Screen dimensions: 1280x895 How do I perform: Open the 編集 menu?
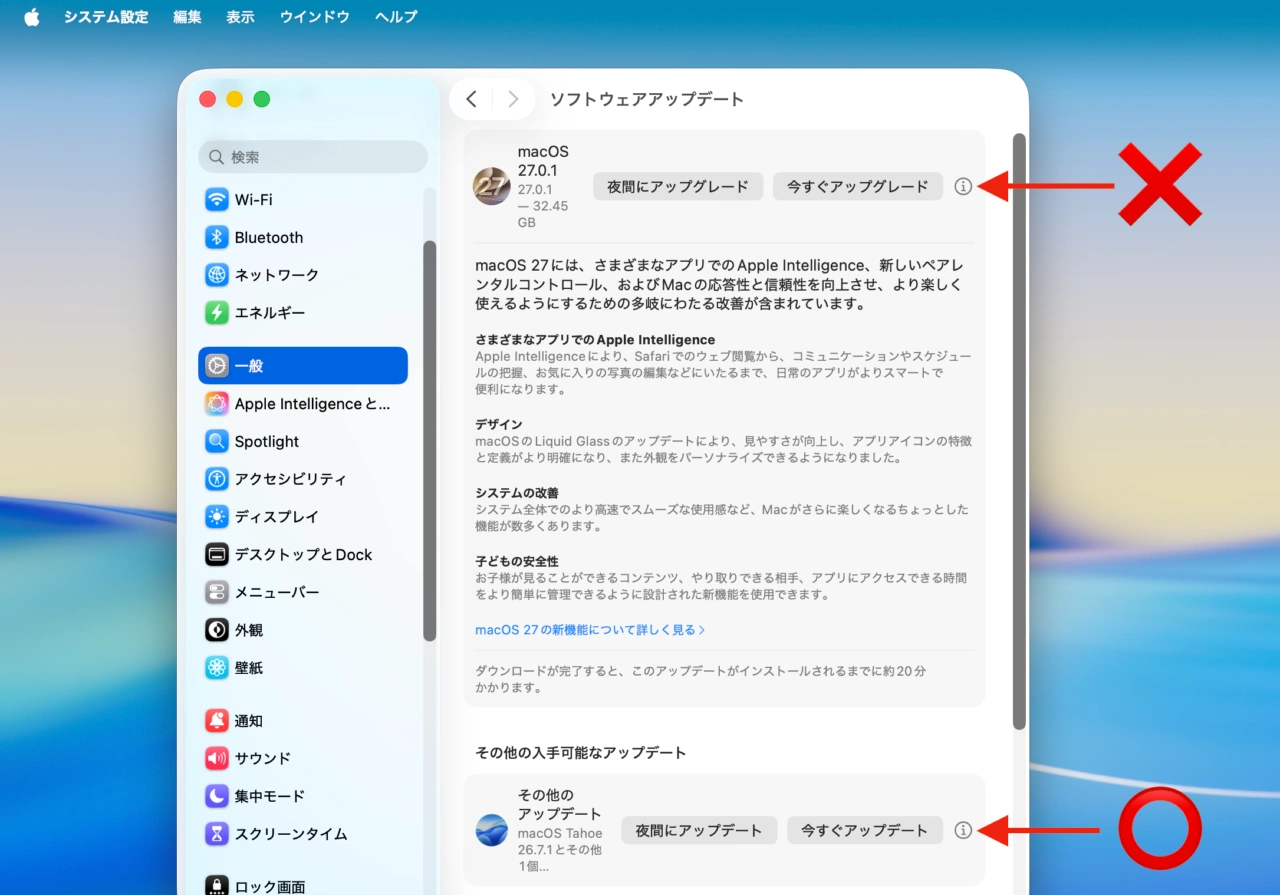pyautogui.click(x=187, y=17)
